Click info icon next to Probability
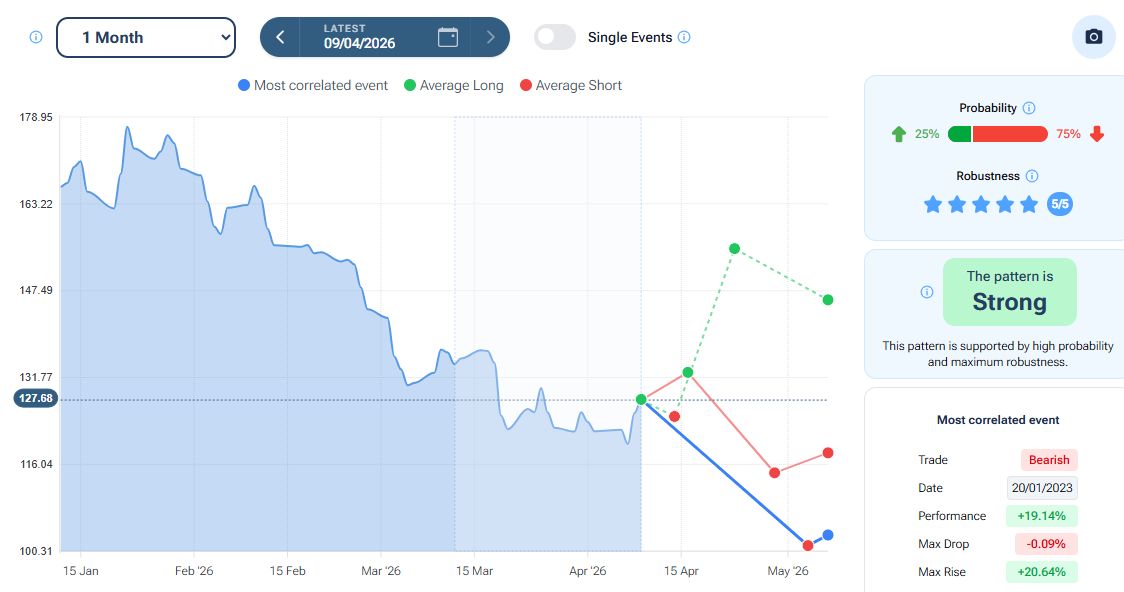 pos(1029,108)
